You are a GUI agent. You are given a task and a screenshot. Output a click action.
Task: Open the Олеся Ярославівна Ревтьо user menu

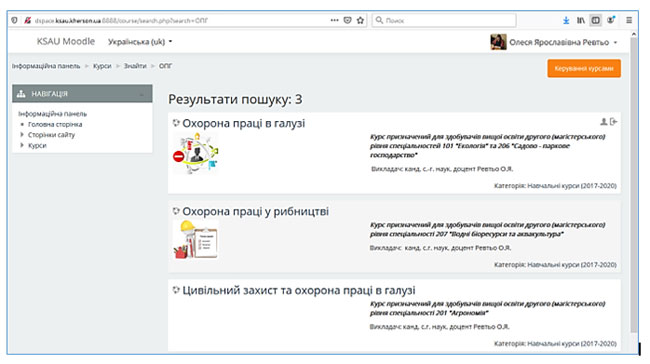click(563, 42)
